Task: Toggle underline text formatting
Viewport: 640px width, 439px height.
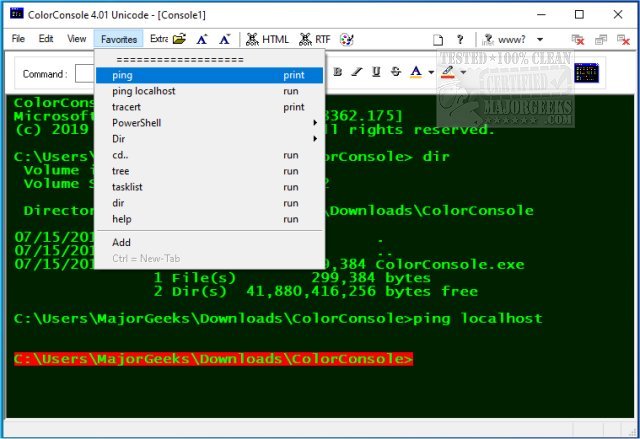Action: (376, 72)
